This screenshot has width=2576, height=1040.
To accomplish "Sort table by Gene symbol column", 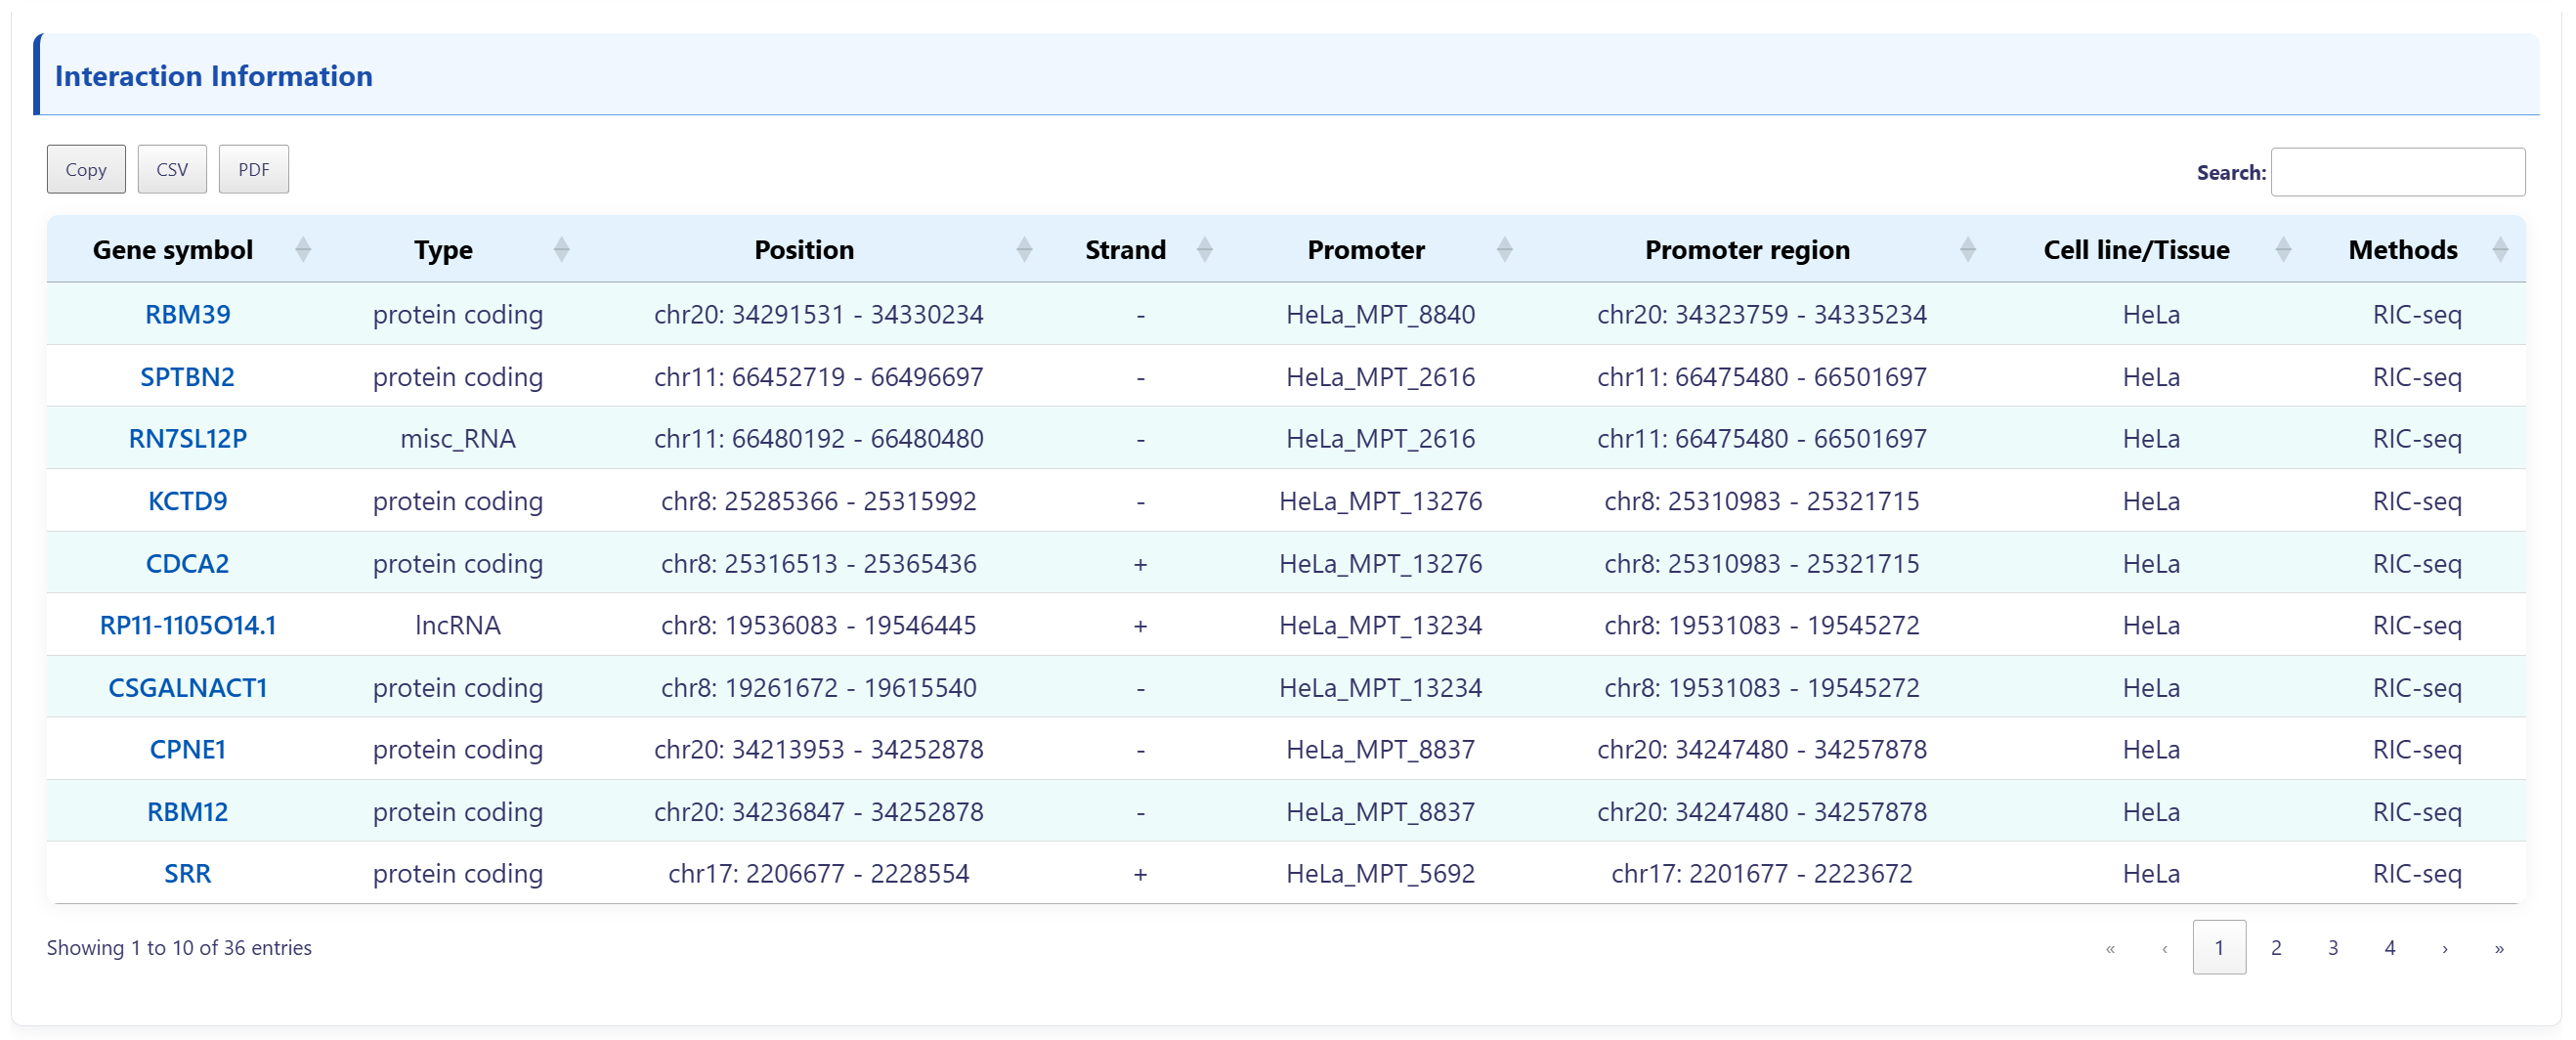I will (173, 250).
